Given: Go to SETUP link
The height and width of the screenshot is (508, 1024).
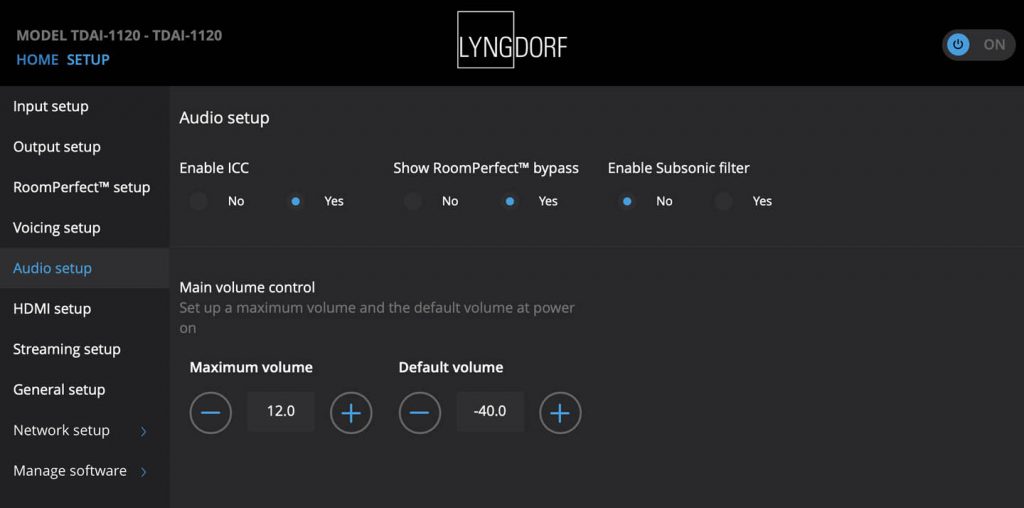Looking at the screenshot, I should 88,59.
